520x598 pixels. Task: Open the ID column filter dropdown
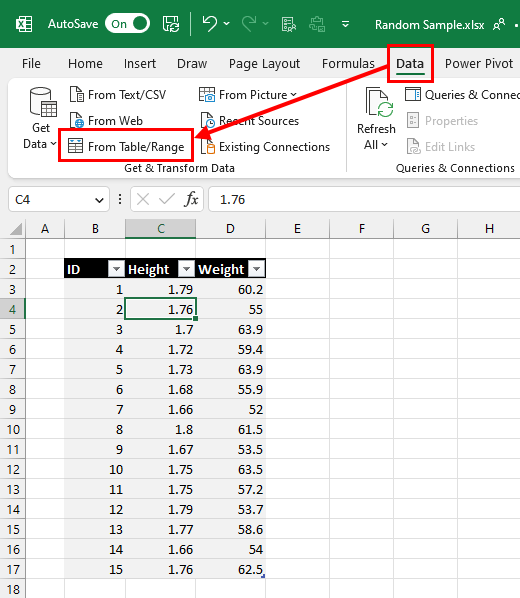coord(116,269)
